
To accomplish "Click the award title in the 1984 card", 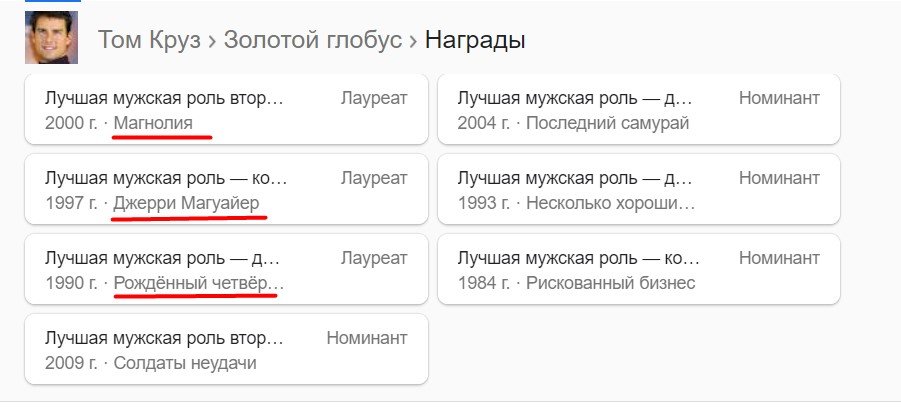I will 576,258.
